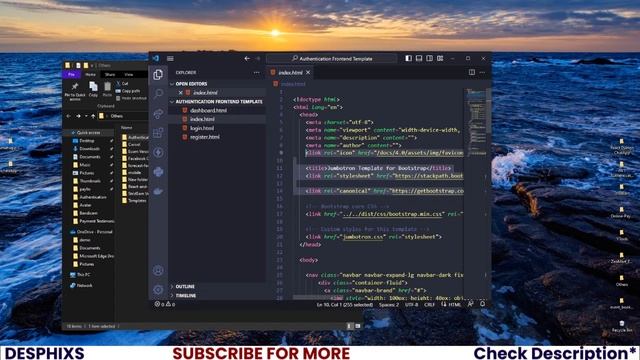Viewport: 640px width, 360px height.
Task: Open the File tab in File Explorer
Action: [71, 74]
